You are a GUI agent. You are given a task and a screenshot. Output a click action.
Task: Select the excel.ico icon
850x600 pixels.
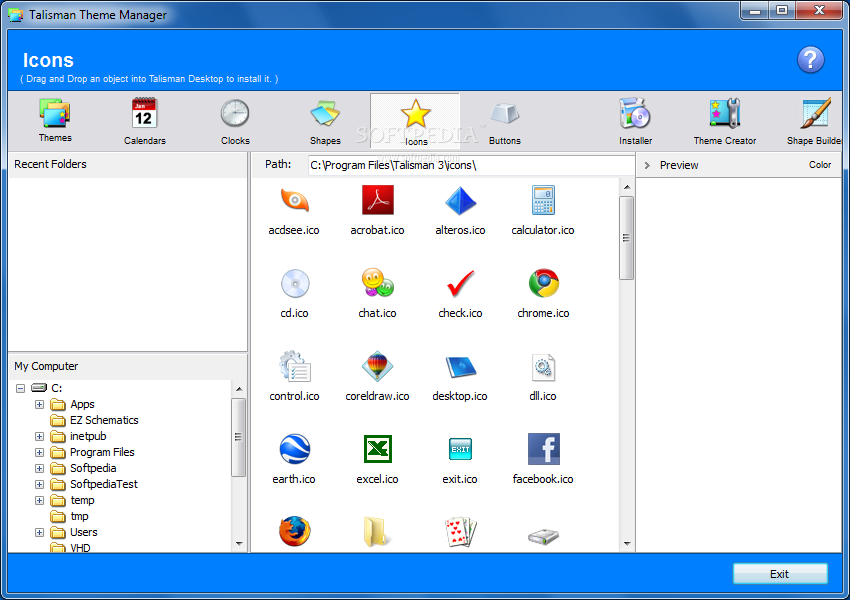tap(377, 459)
